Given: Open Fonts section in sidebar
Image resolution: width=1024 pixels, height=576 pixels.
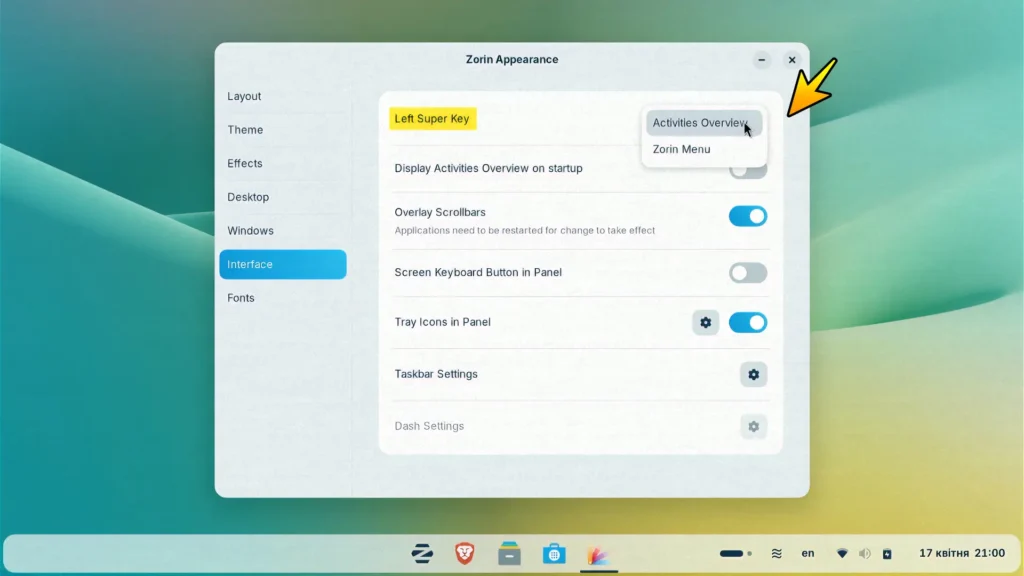Looking at the screenshot, I should 283,298.
